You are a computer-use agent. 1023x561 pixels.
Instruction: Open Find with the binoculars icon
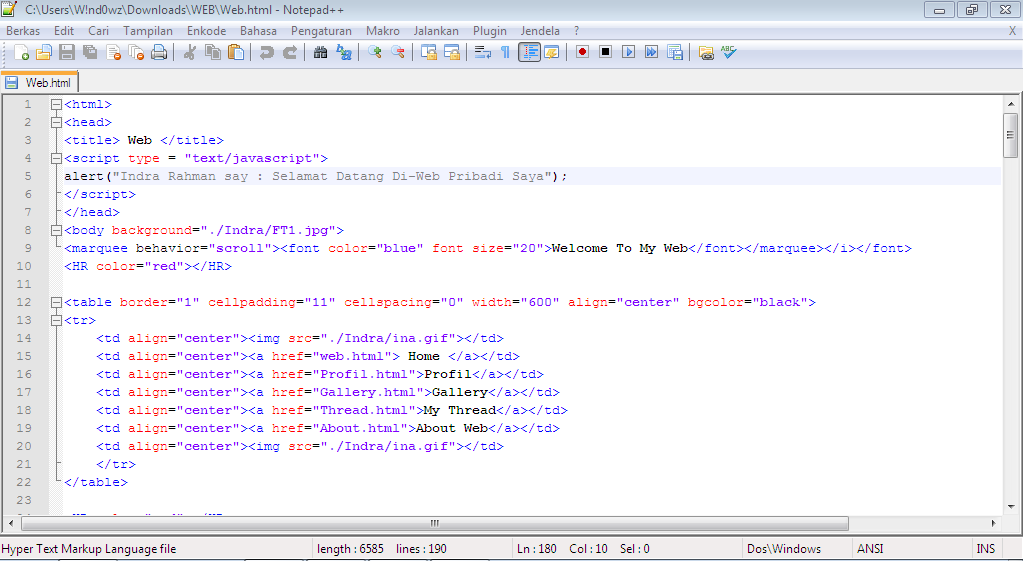pos(320,52)
